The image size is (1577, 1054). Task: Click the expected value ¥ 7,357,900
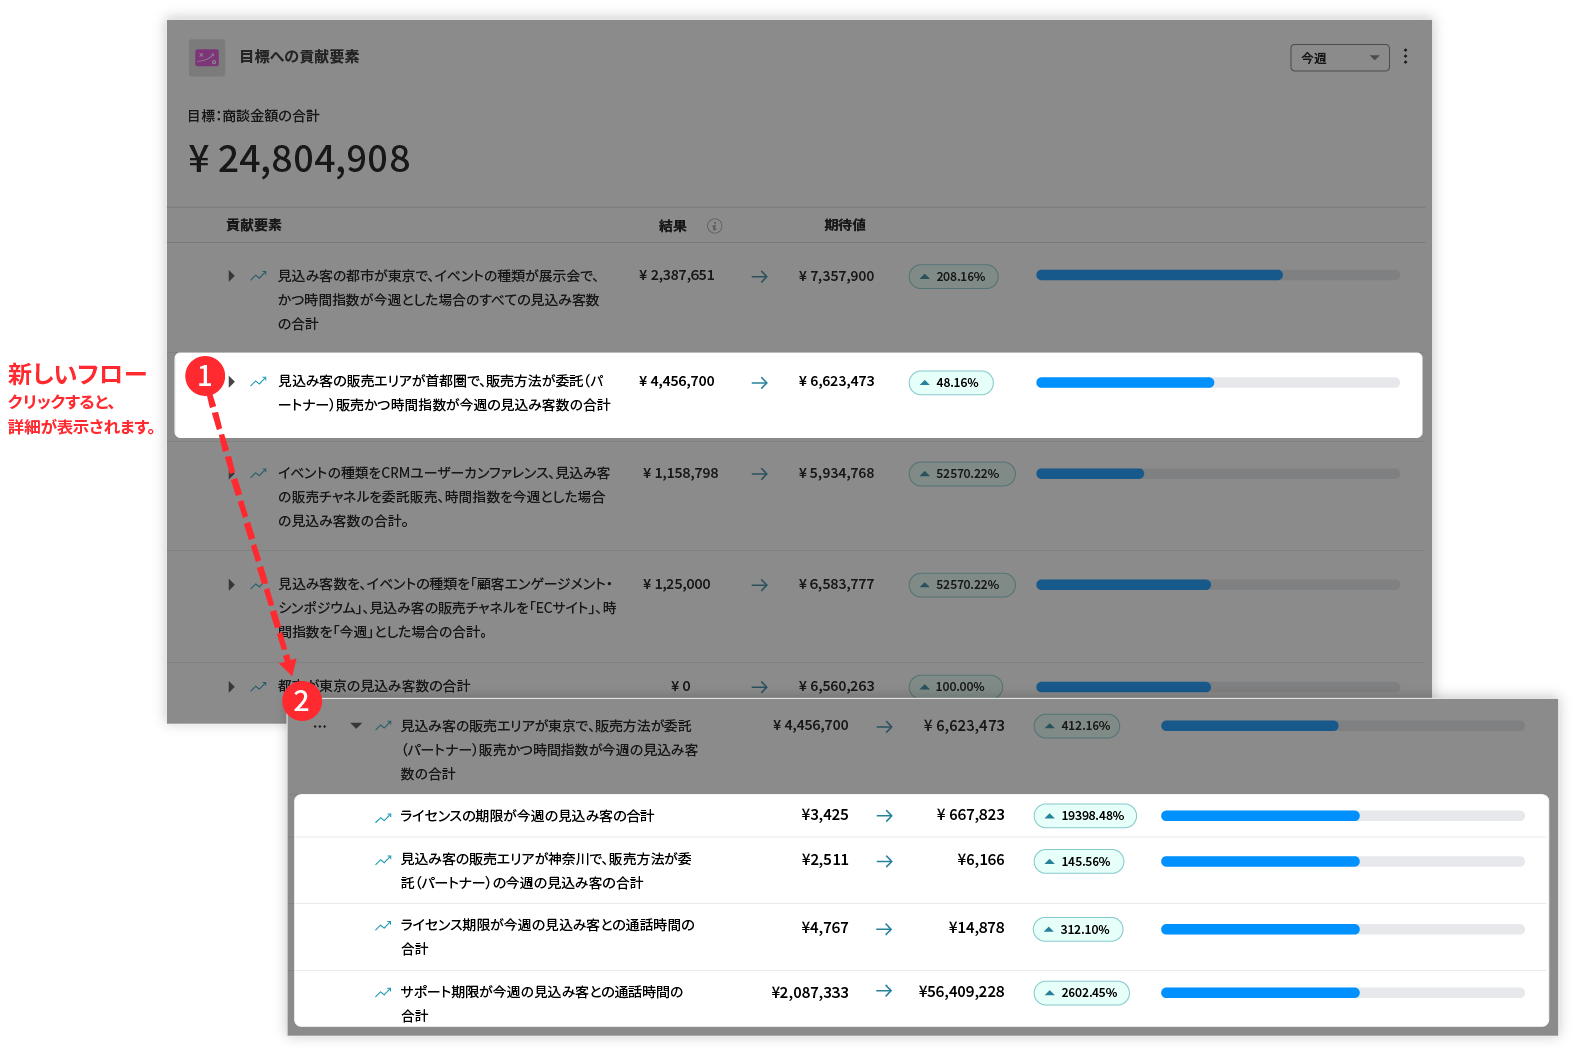(x=836, y=276)
